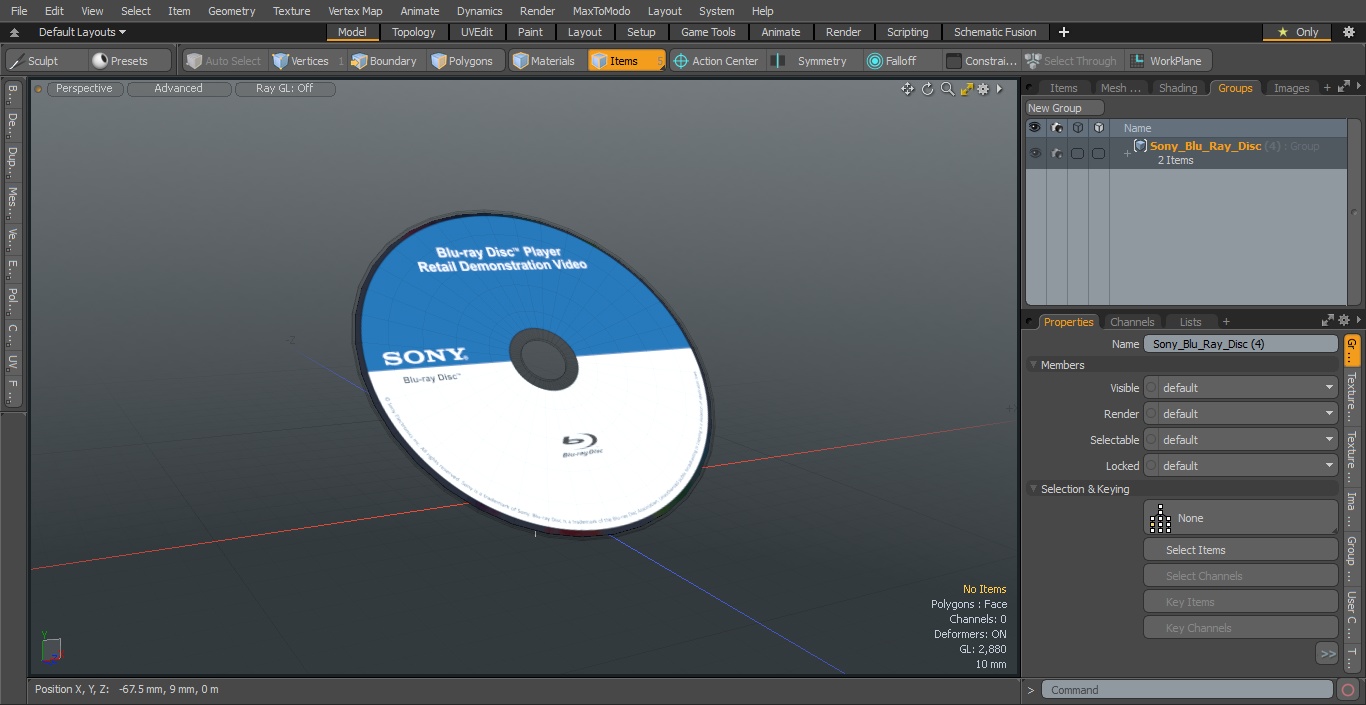
Task: Switch to the Channels tab
Action: coord(1132,321)
